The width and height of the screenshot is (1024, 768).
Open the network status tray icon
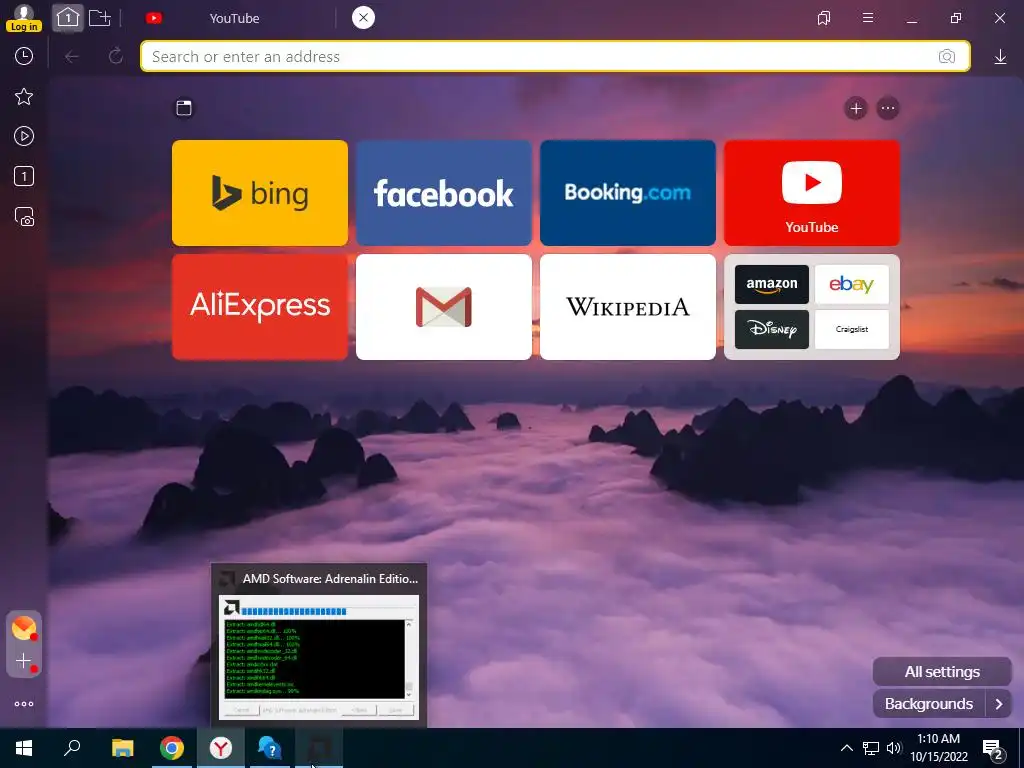click(x=871, y=748)
